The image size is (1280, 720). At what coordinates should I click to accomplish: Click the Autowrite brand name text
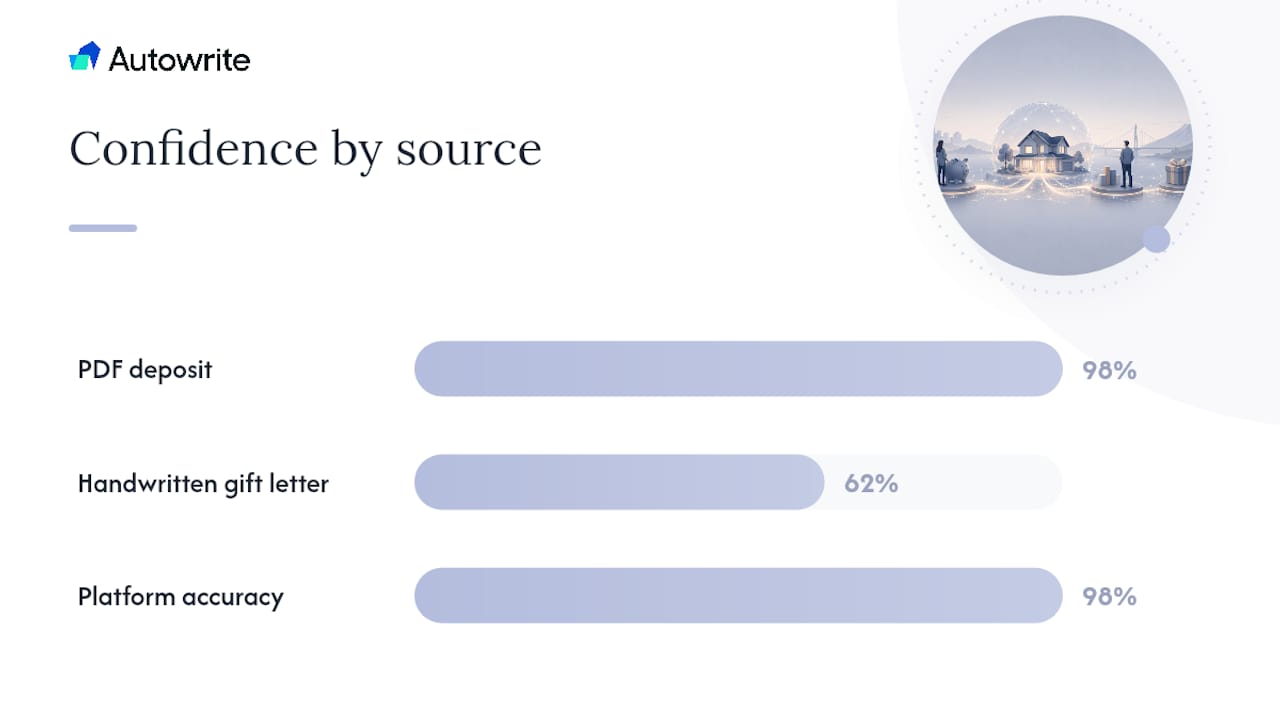tap(180, 60)
